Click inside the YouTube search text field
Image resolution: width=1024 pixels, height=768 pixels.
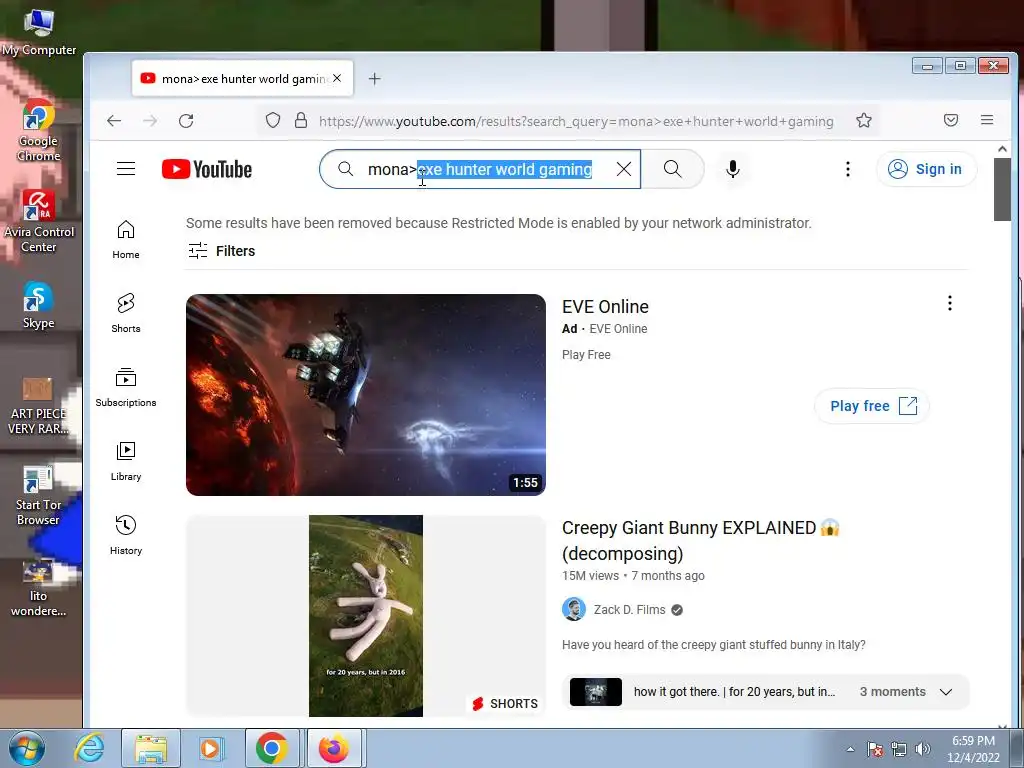(x=480, y=169)
